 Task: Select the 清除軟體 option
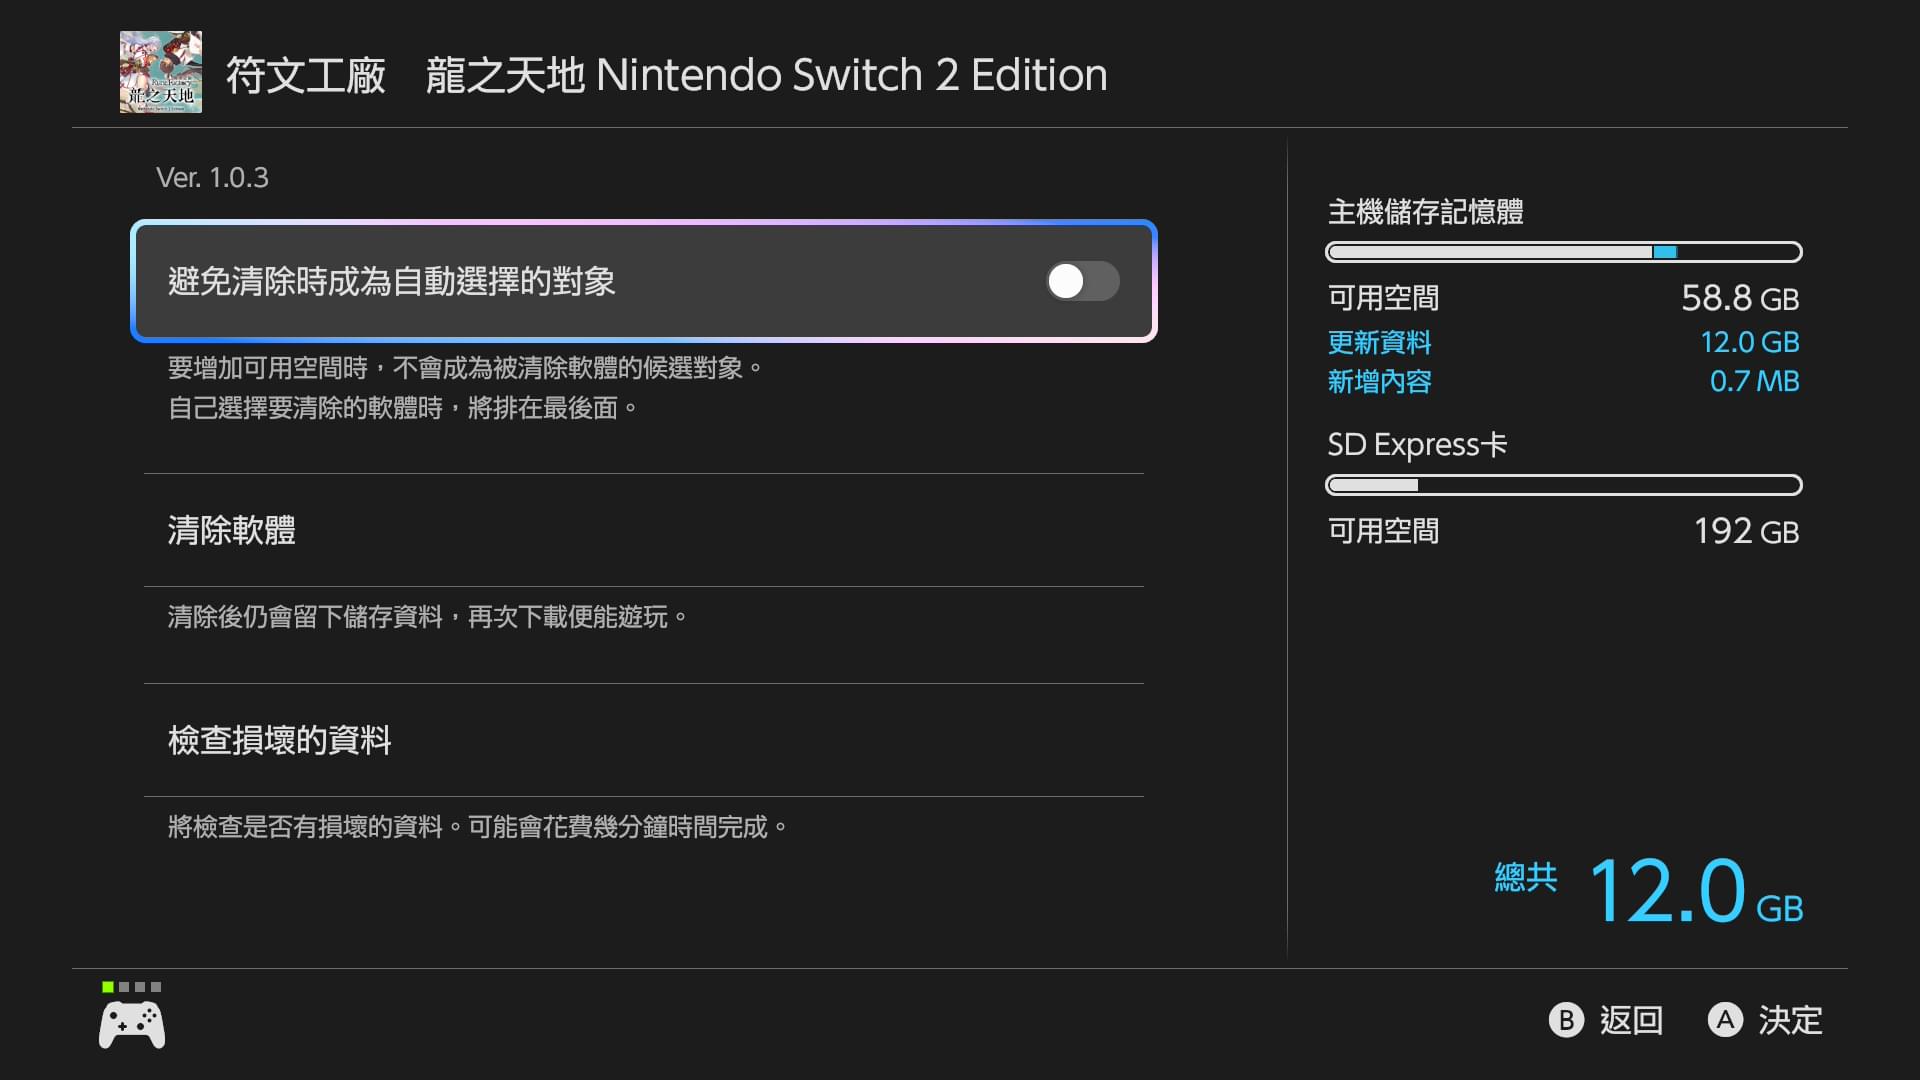tap(644, 530)
